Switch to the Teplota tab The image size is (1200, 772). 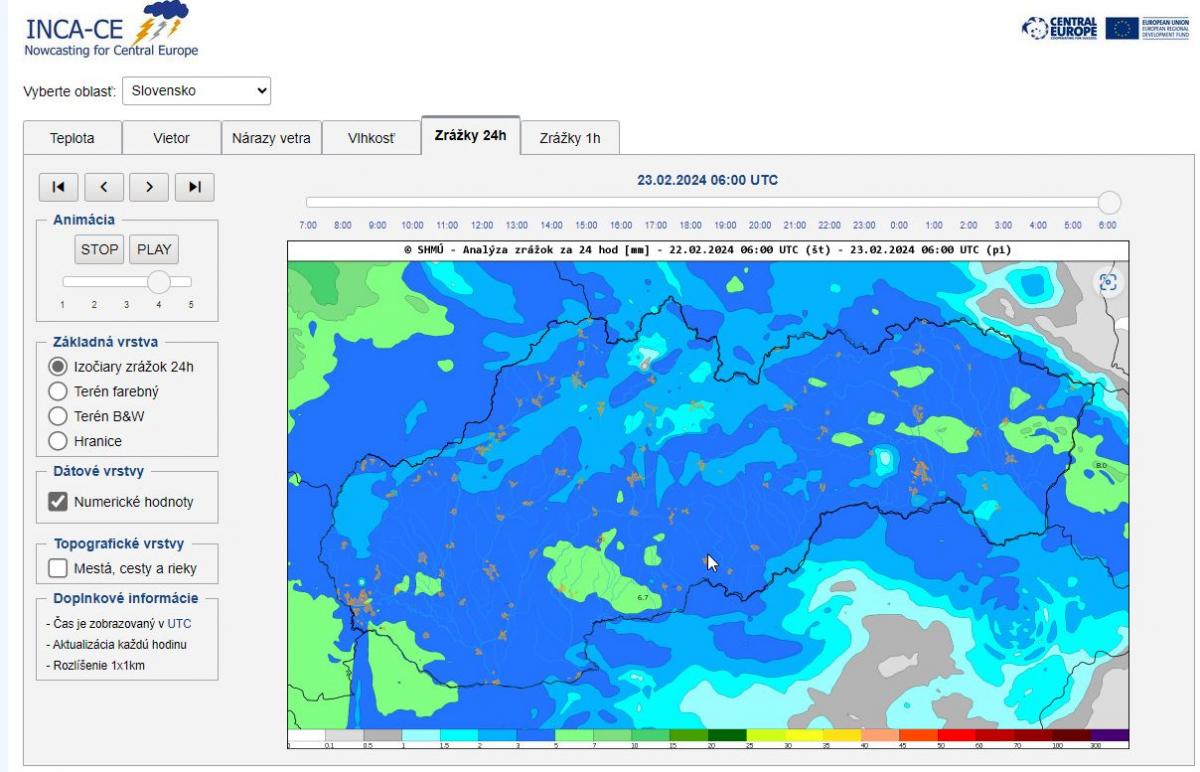coord(72,138)
